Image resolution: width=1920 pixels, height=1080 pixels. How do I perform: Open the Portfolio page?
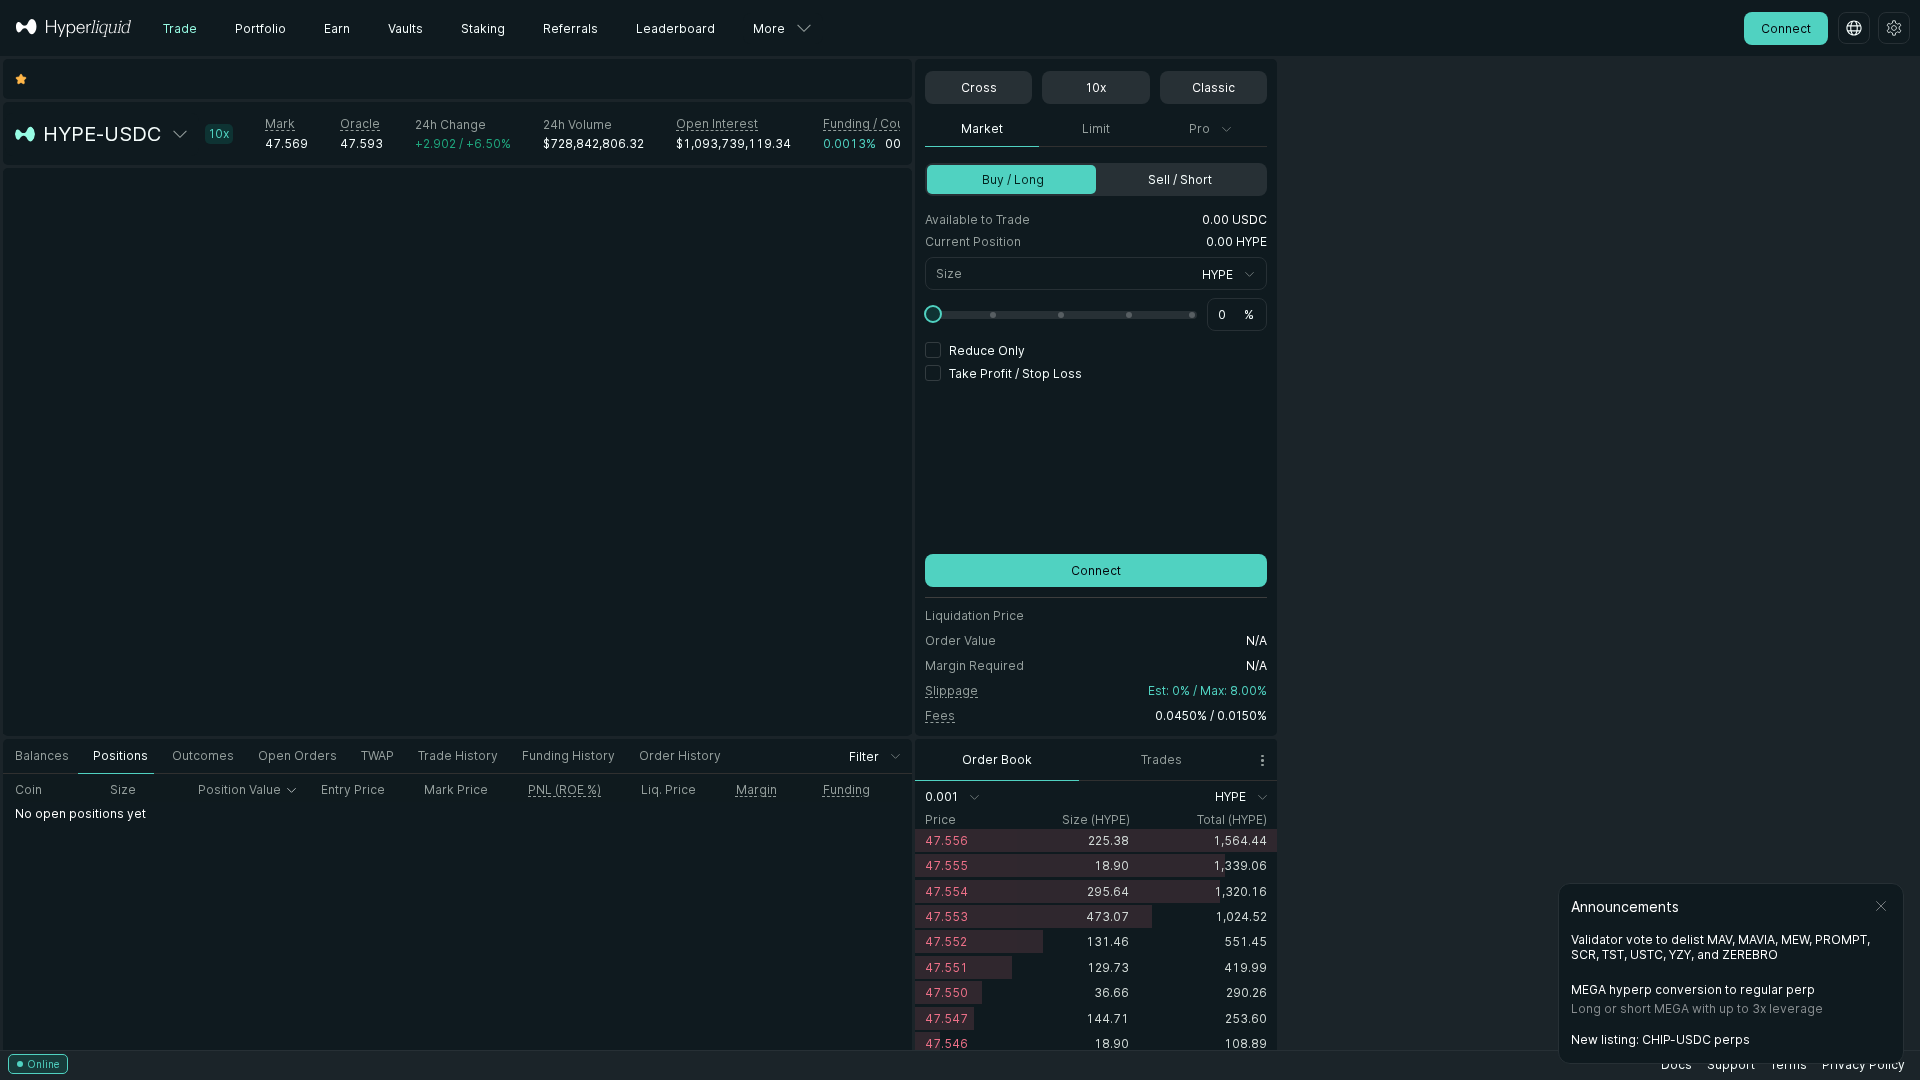pyautogui.click(x=260, y=28)
